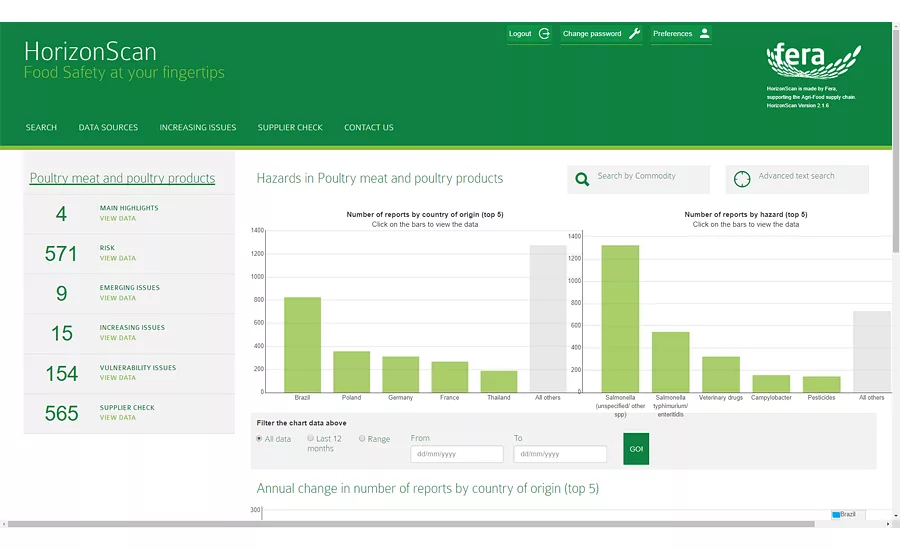The height and width of the screenshot is (550, 900).
Task: Click Salmonella typhimurium bar in hazard chart
Action: click(x=670, y=362)
